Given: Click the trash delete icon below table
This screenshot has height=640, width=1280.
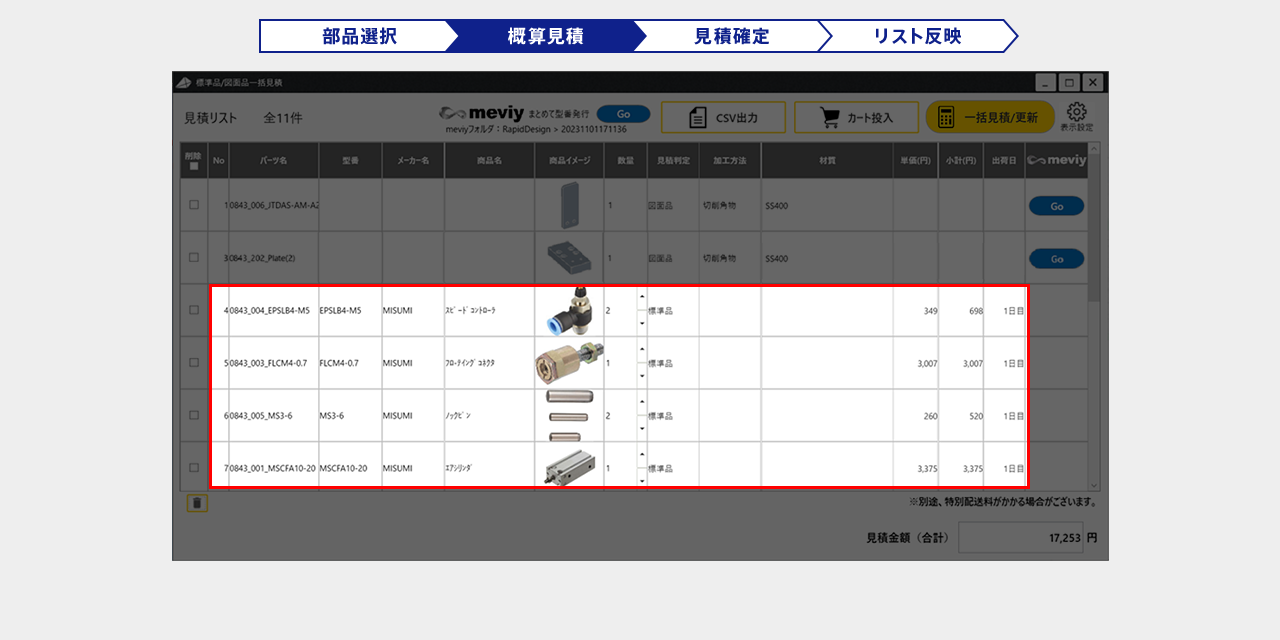Looking at the screenshot, I should click(x=197, y=503).
